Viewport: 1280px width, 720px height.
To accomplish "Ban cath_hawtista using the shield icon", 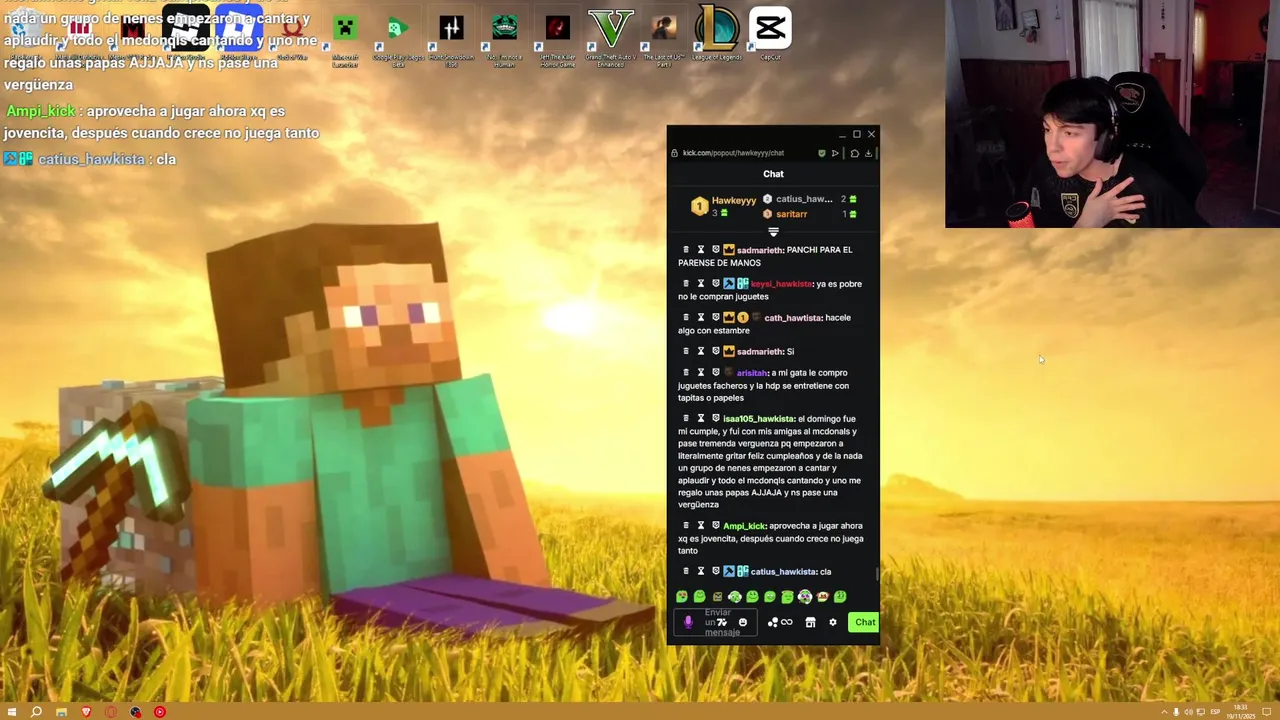I will pyautogui.click(x=716, y=318).
